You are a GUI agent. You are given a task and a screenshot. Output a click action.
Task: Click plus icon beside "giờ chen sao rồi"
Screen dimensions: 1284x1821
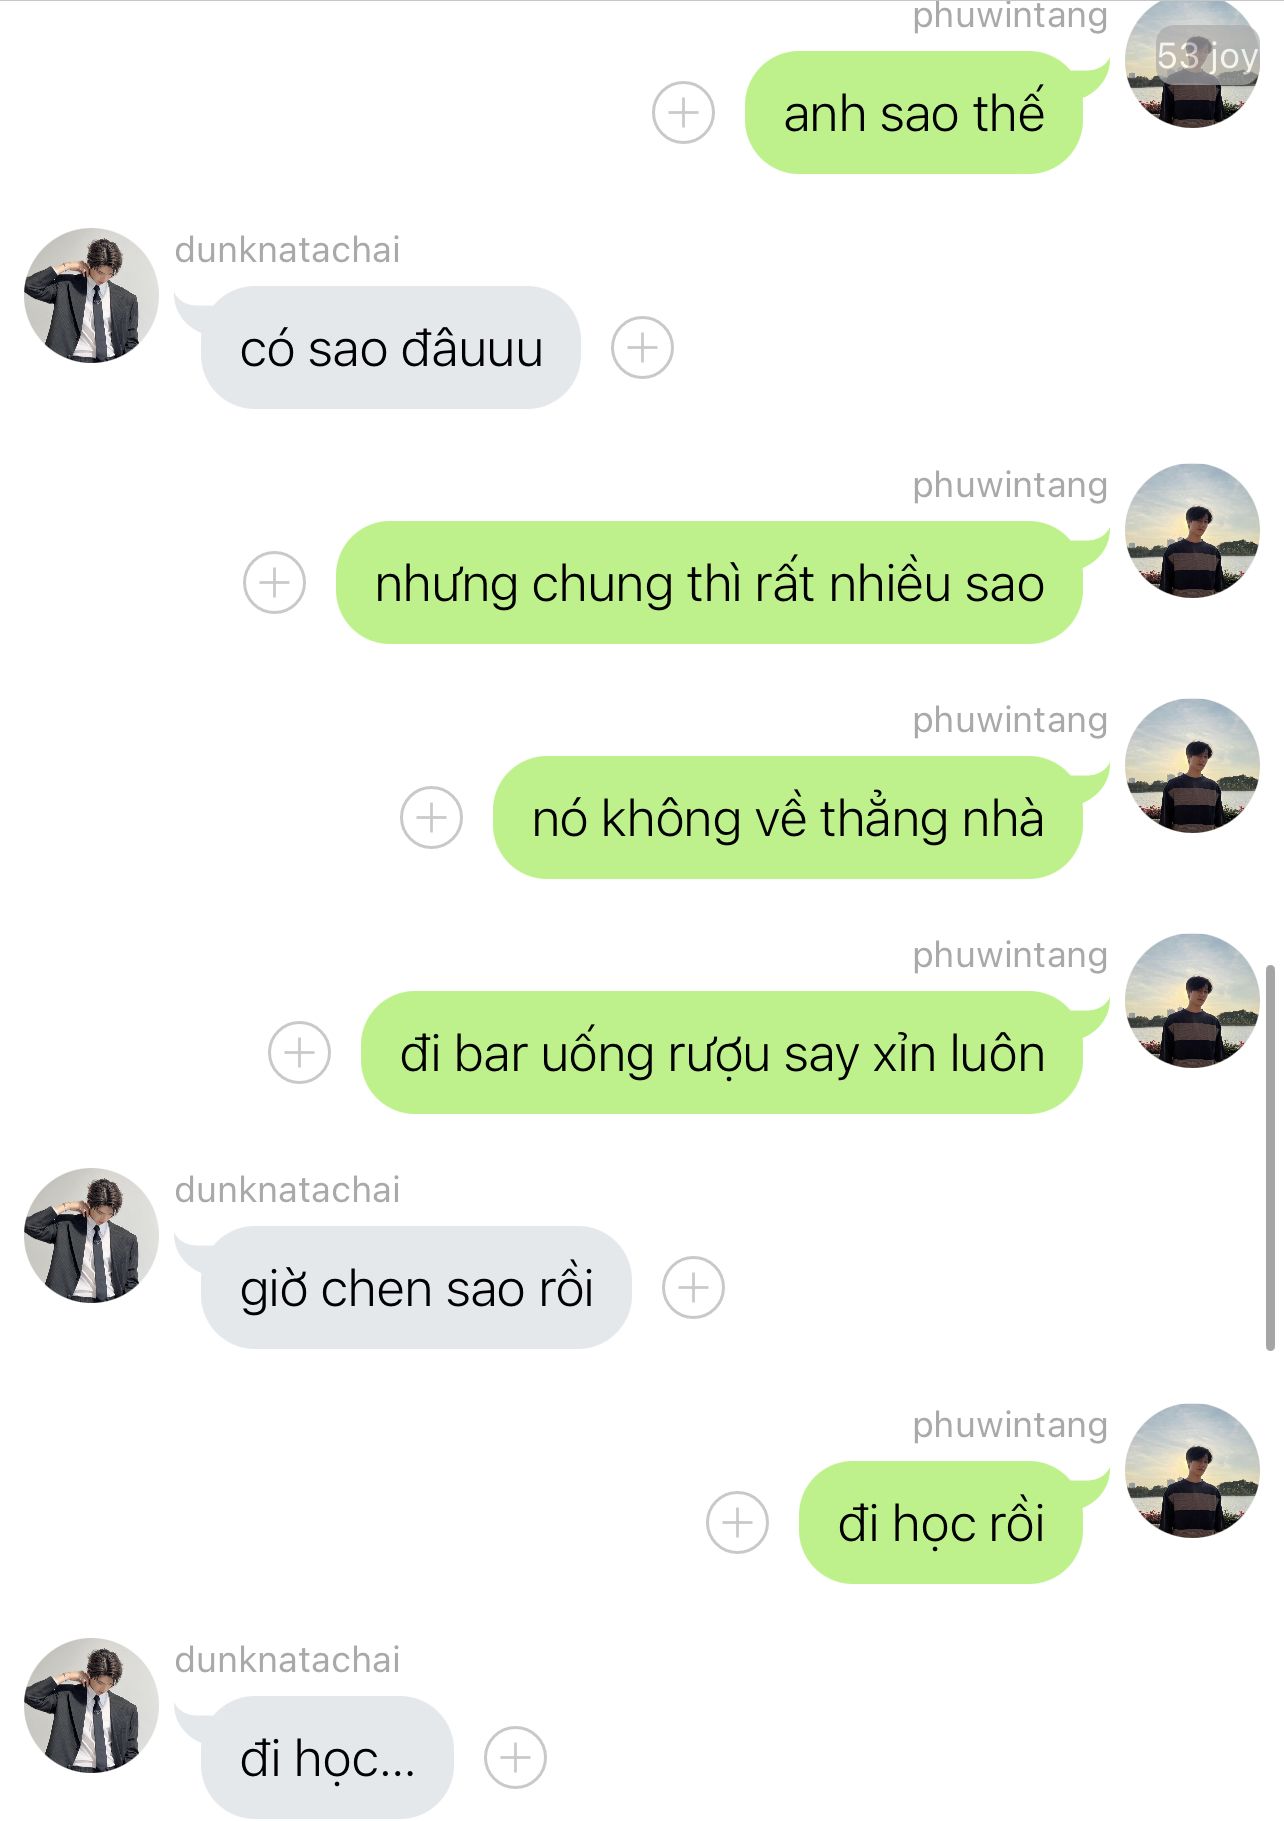(693, 1287)
